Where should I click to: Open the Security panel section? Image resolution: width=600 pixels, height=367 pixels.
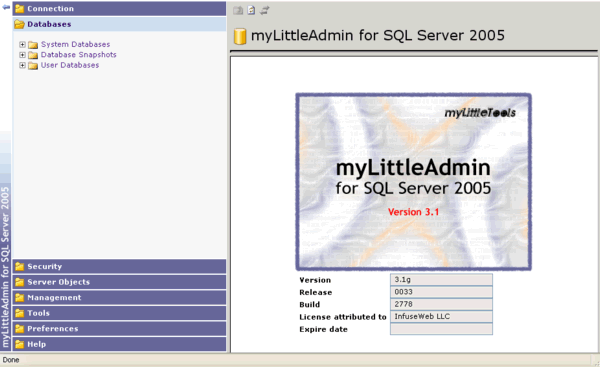[x=119, y=266]
